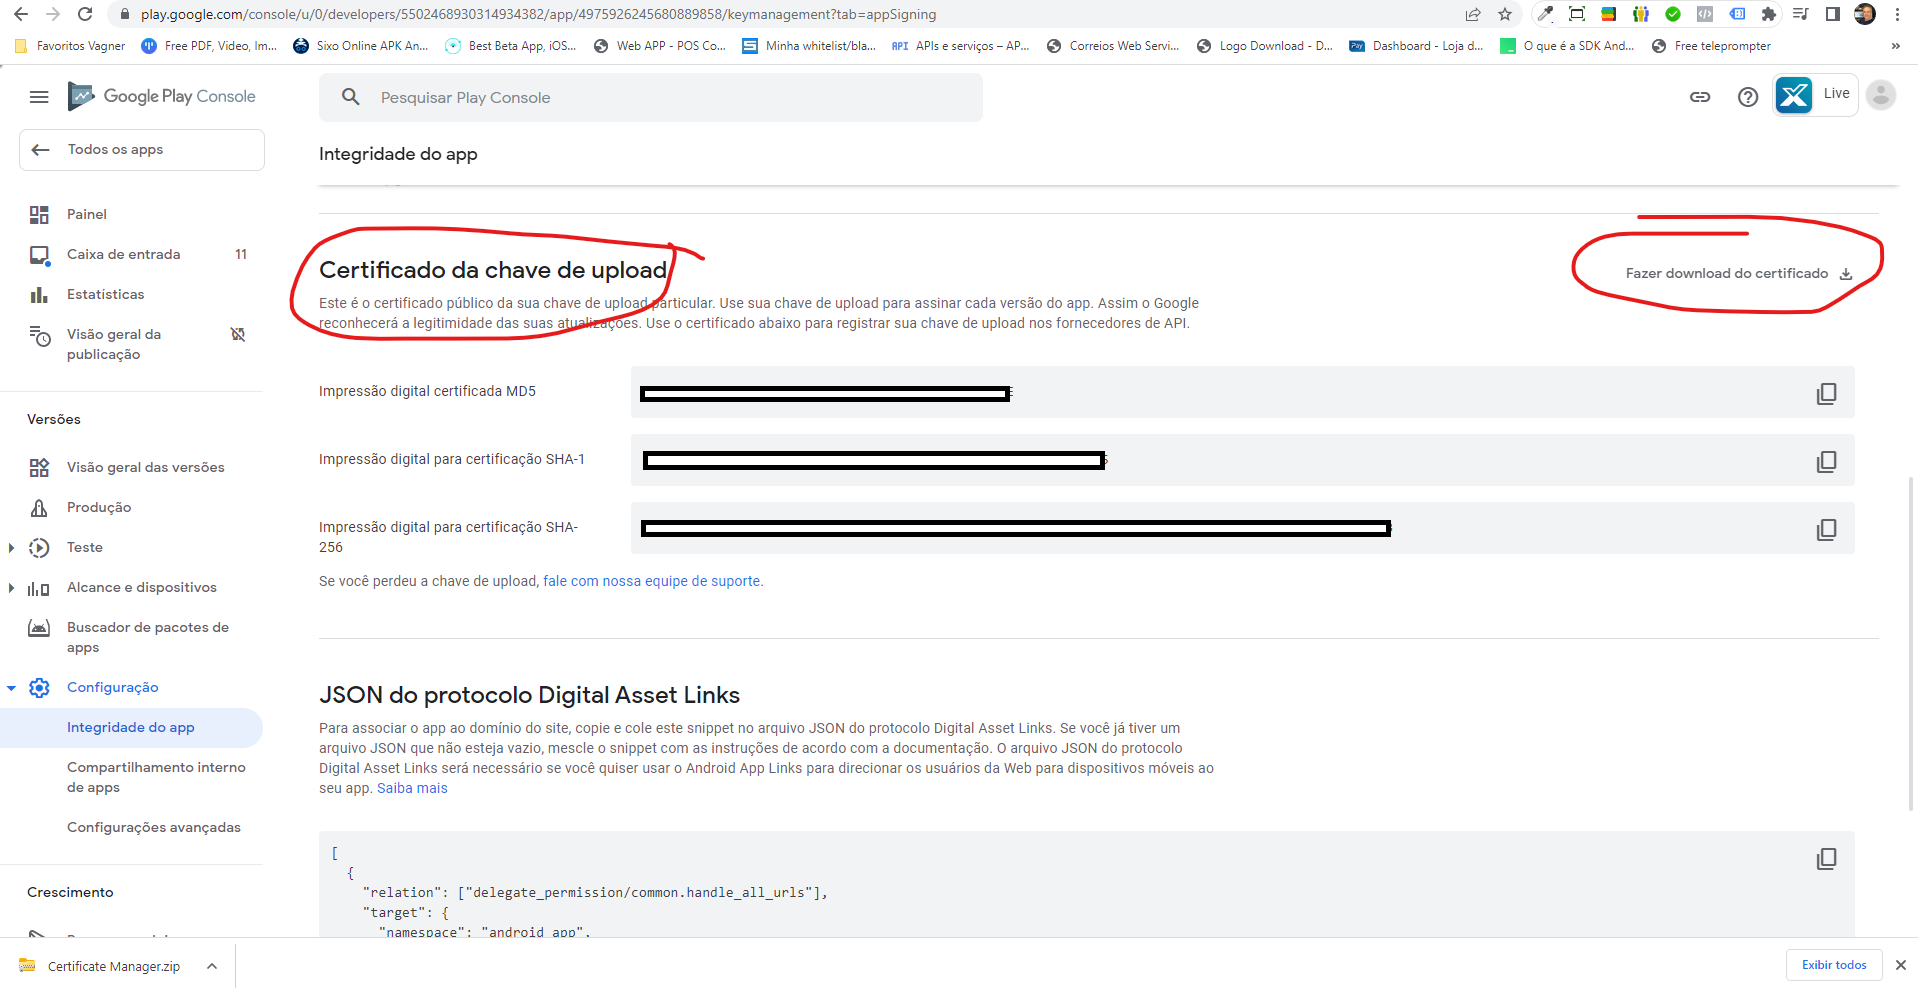Open the support team contact link
This screenshot has height=993, width=1918.
click(651, 581)
